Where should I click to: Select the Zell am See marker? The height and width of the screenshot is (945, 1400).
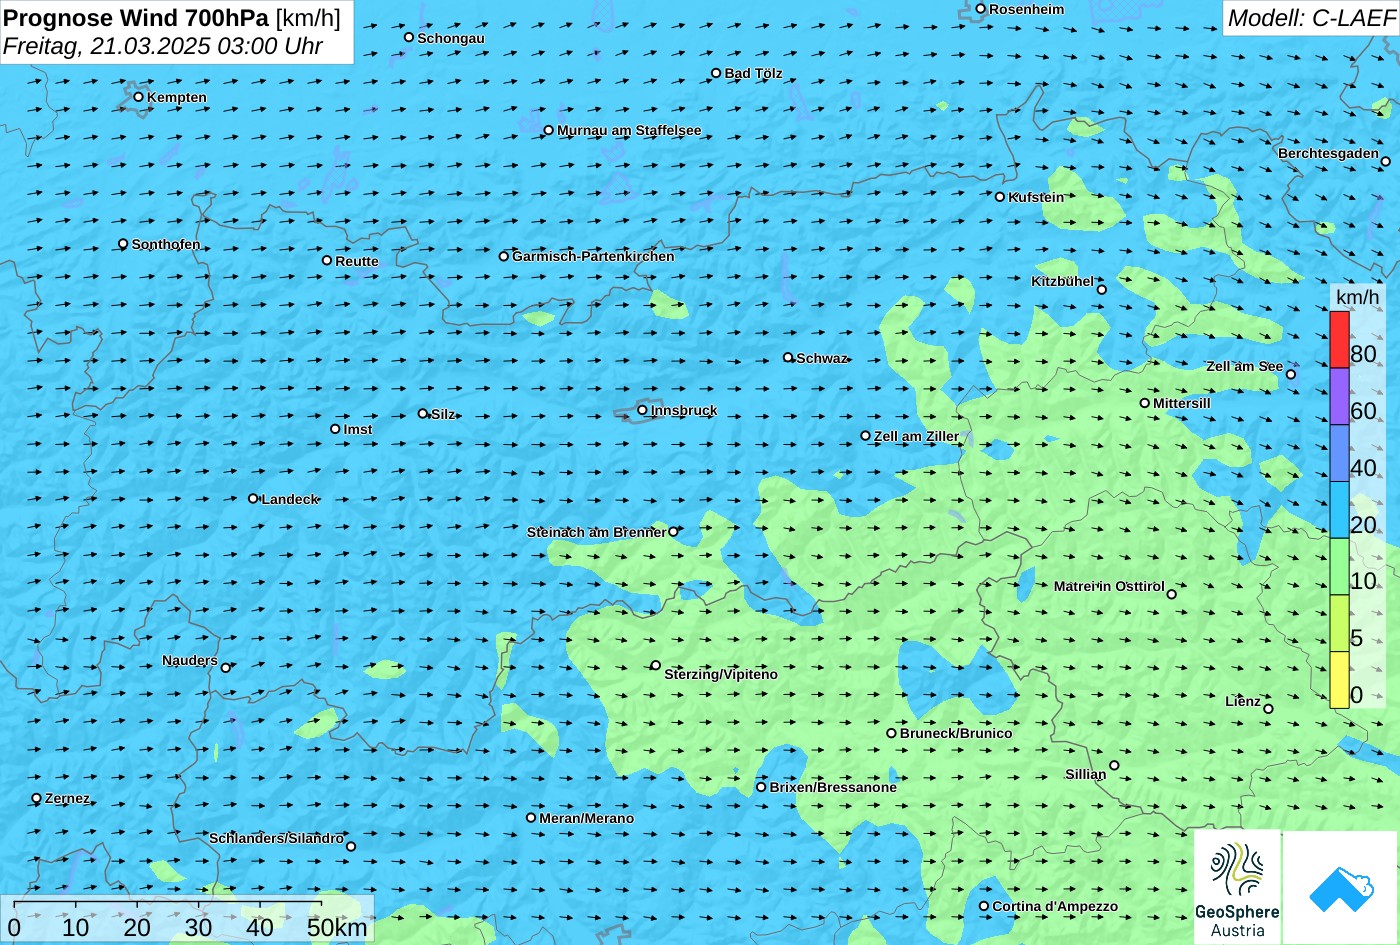(1291, 374)
